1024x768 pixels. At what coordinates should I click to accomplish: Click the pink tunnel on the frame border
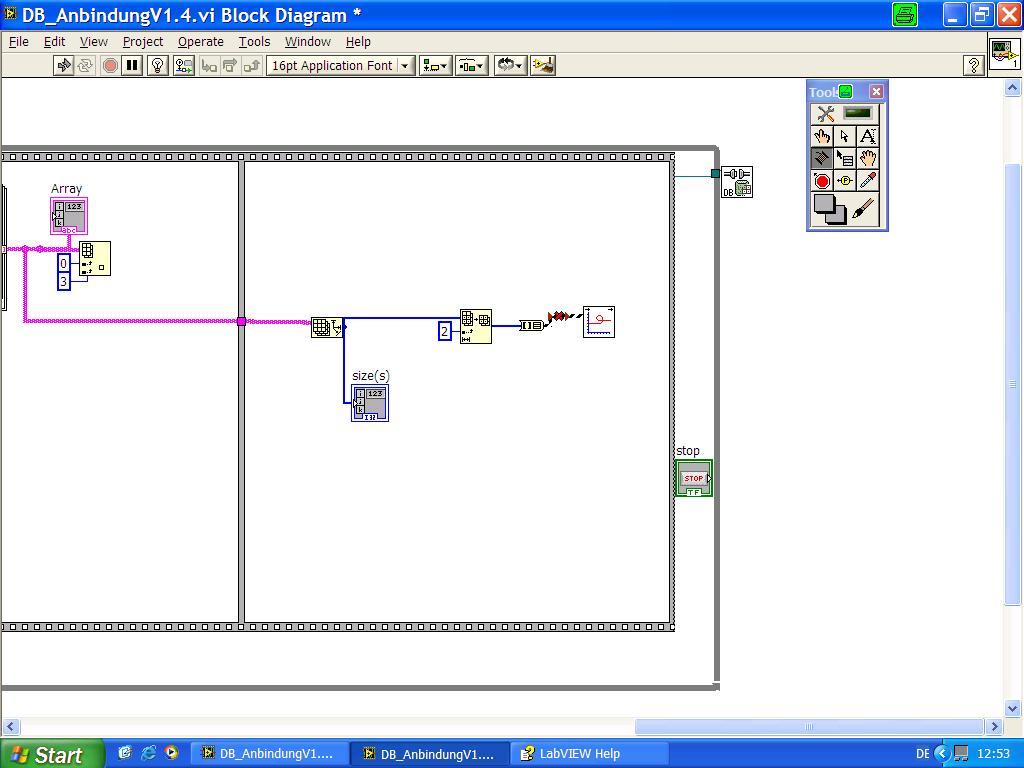click(241, 321)
